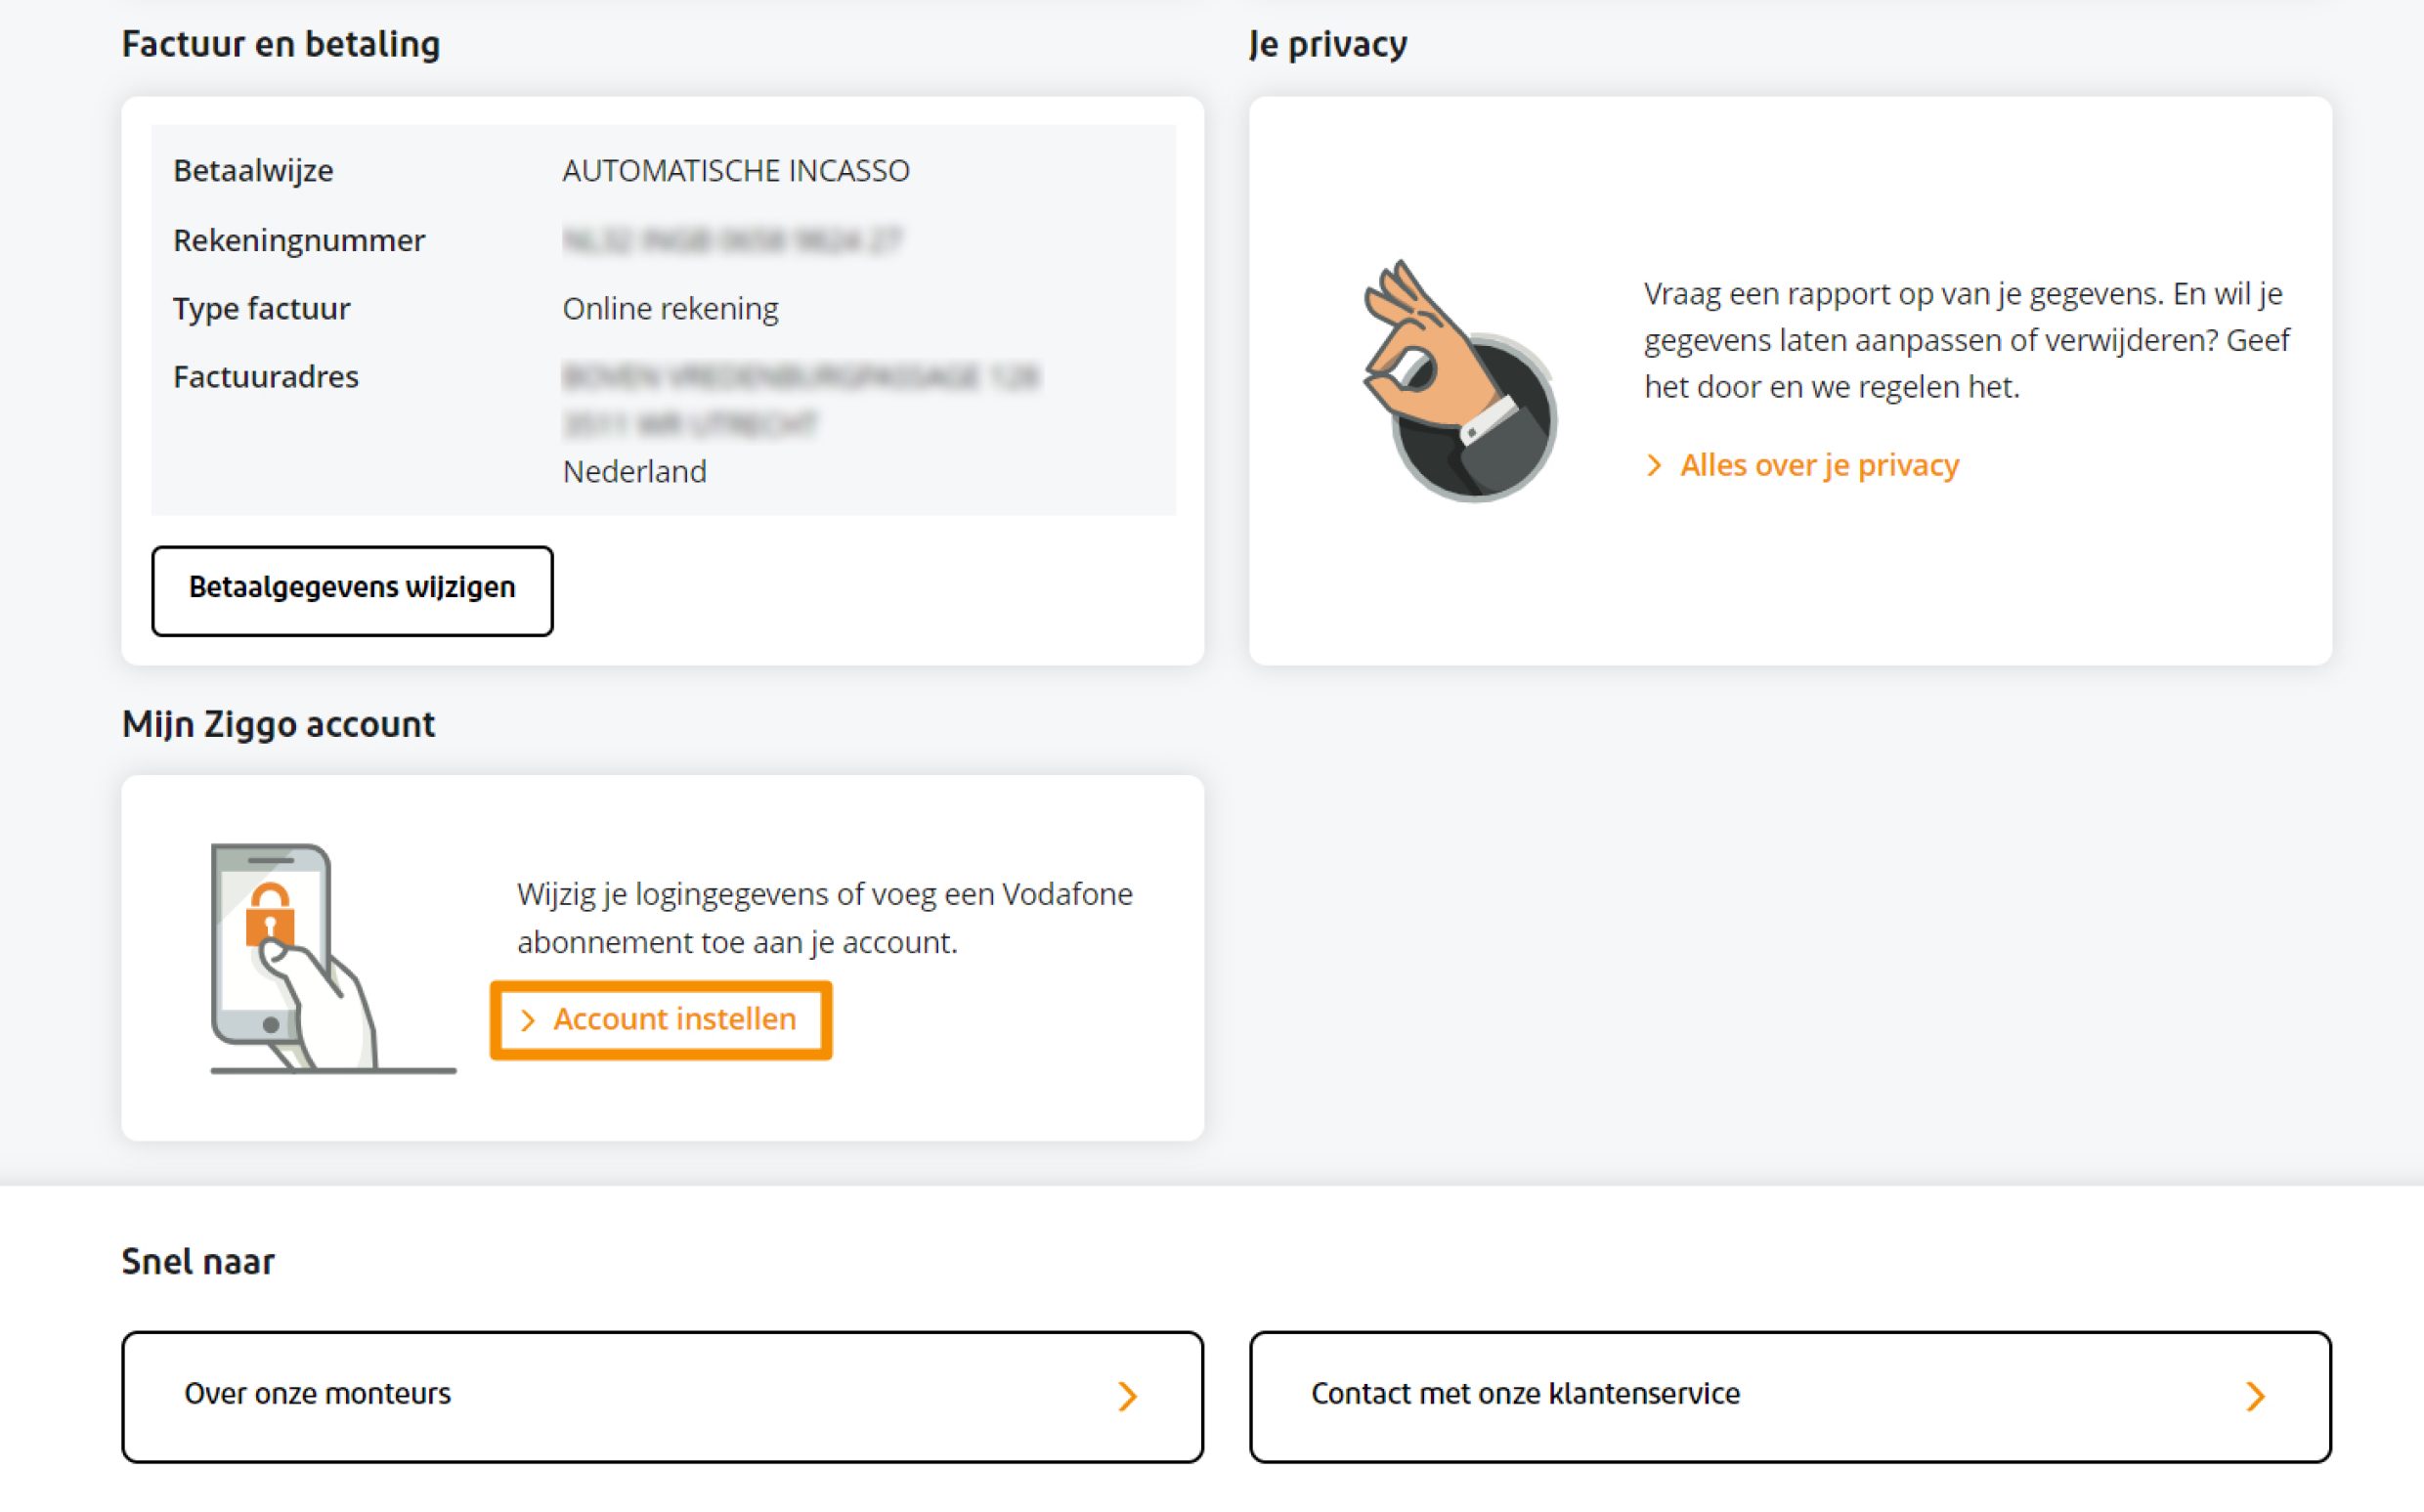Click the chevron before Alles over je privacy

pos(1654,465)
